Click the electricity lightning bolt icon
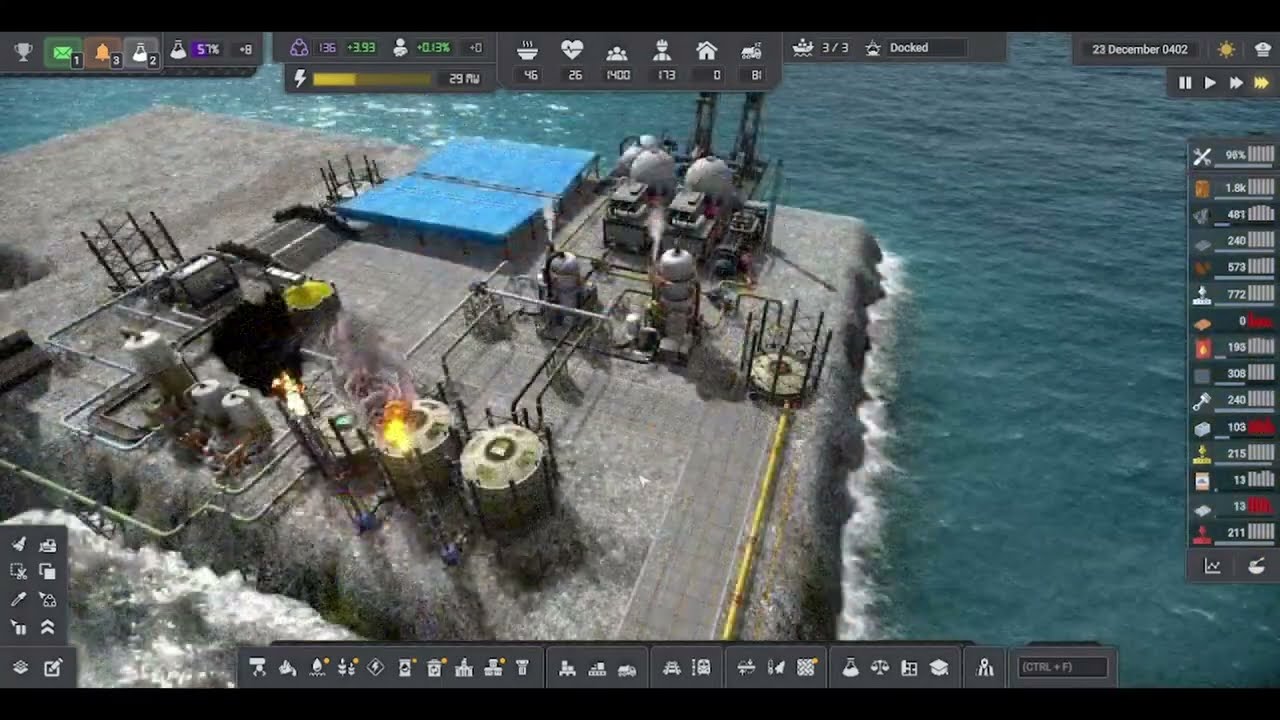The width and height of the screenshot is (1280, 720). [x=301, y=77]
